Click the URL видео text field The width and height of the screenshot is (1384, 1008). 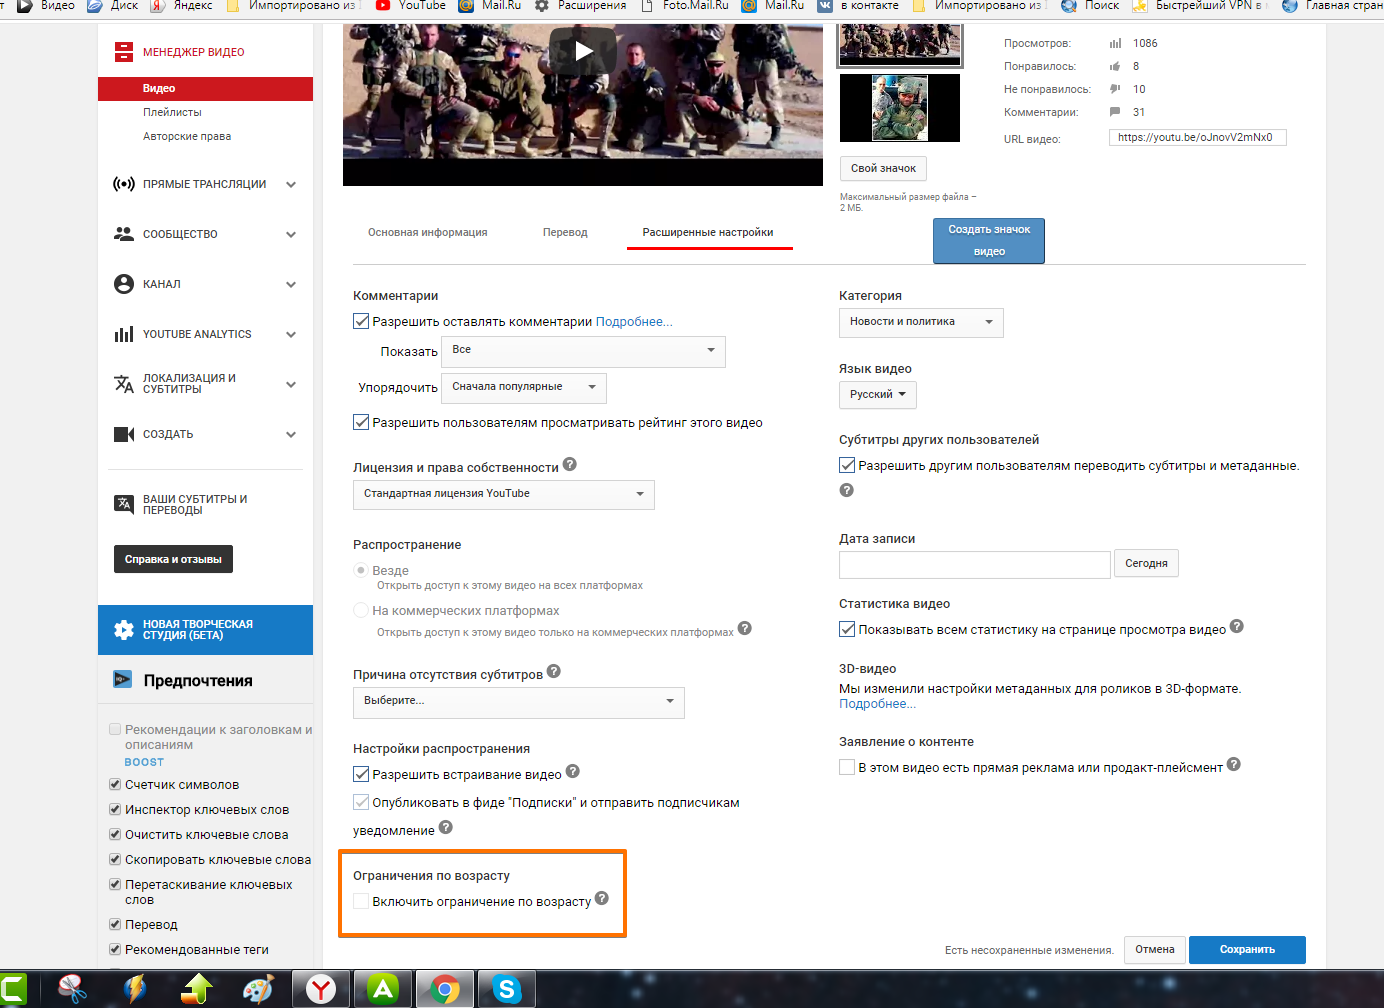[x=1197, y=138]
